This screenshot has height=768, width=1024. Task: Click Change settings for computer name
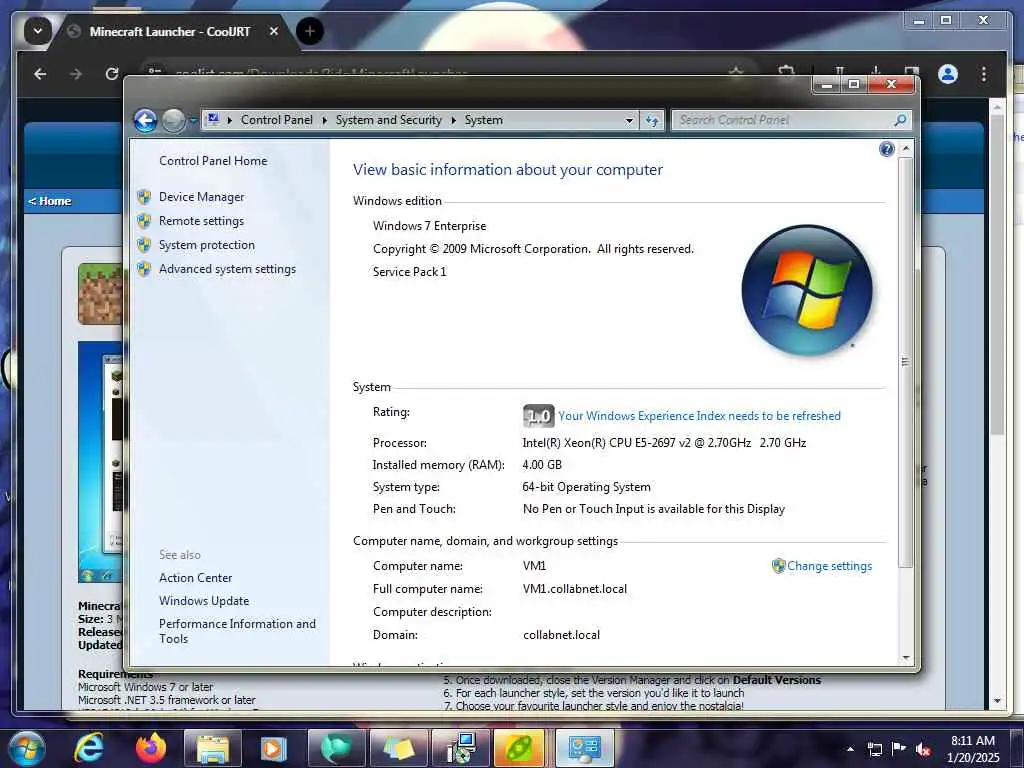pos(829,566)
